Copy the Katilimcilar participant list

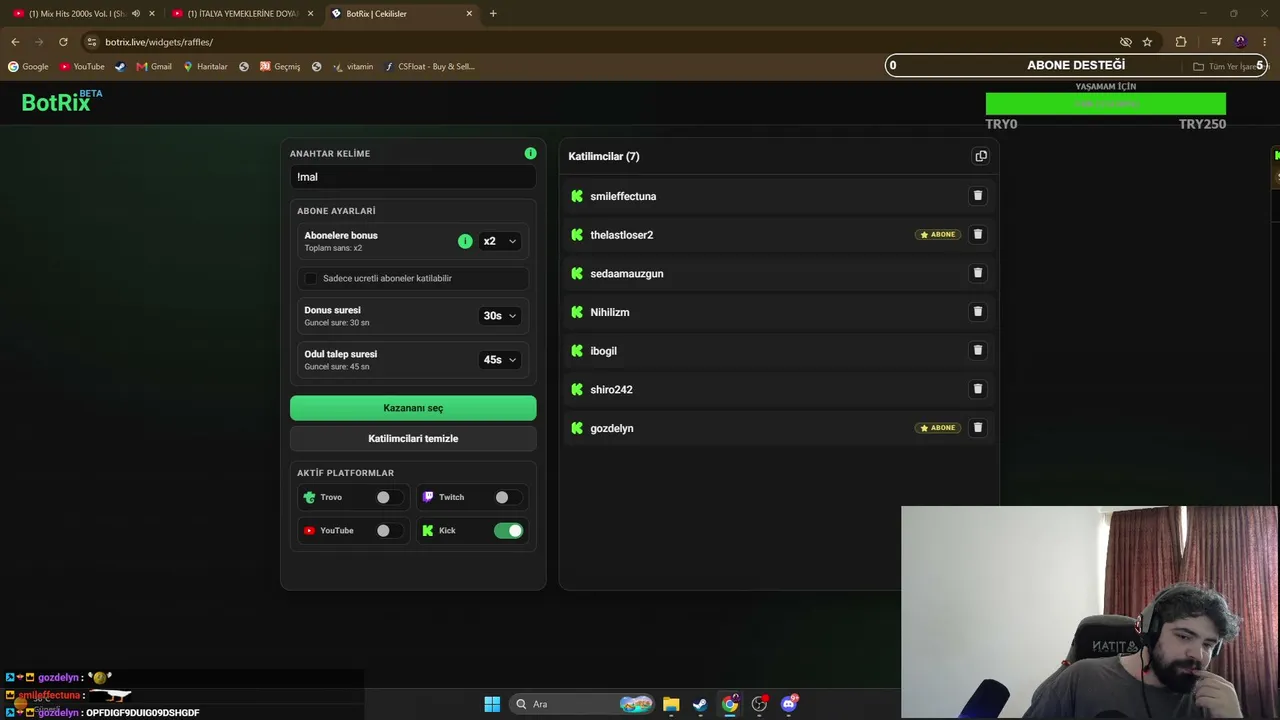(x=981, y=156)
